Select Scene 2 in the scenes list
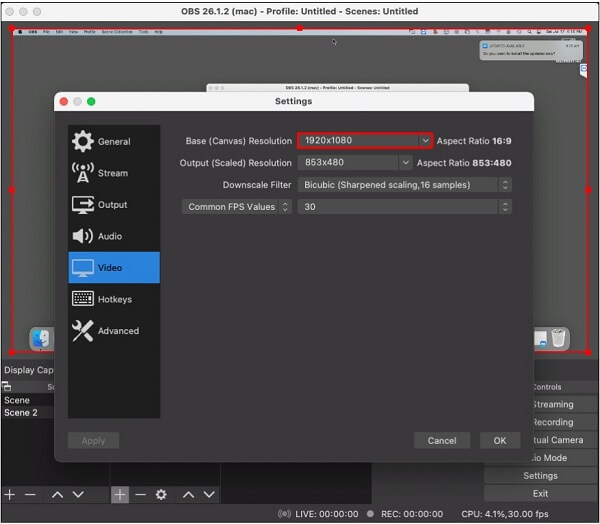The height and width of the screenshot is (524, 600). 21,413
